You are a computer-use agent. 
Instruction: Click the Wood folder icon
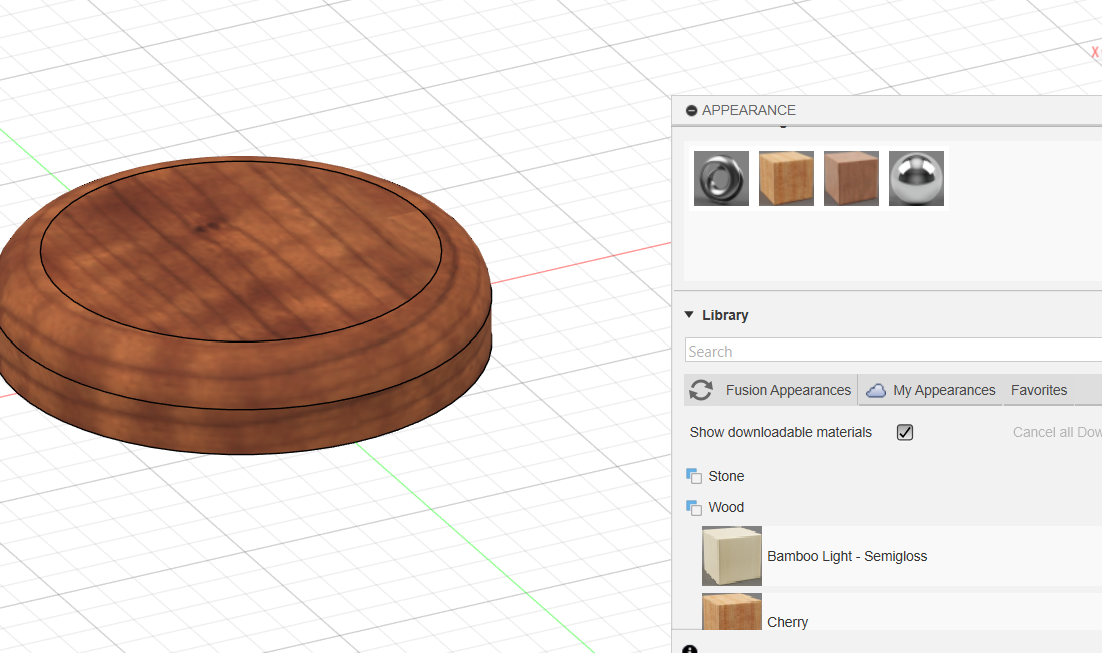(x=694, y=507)
